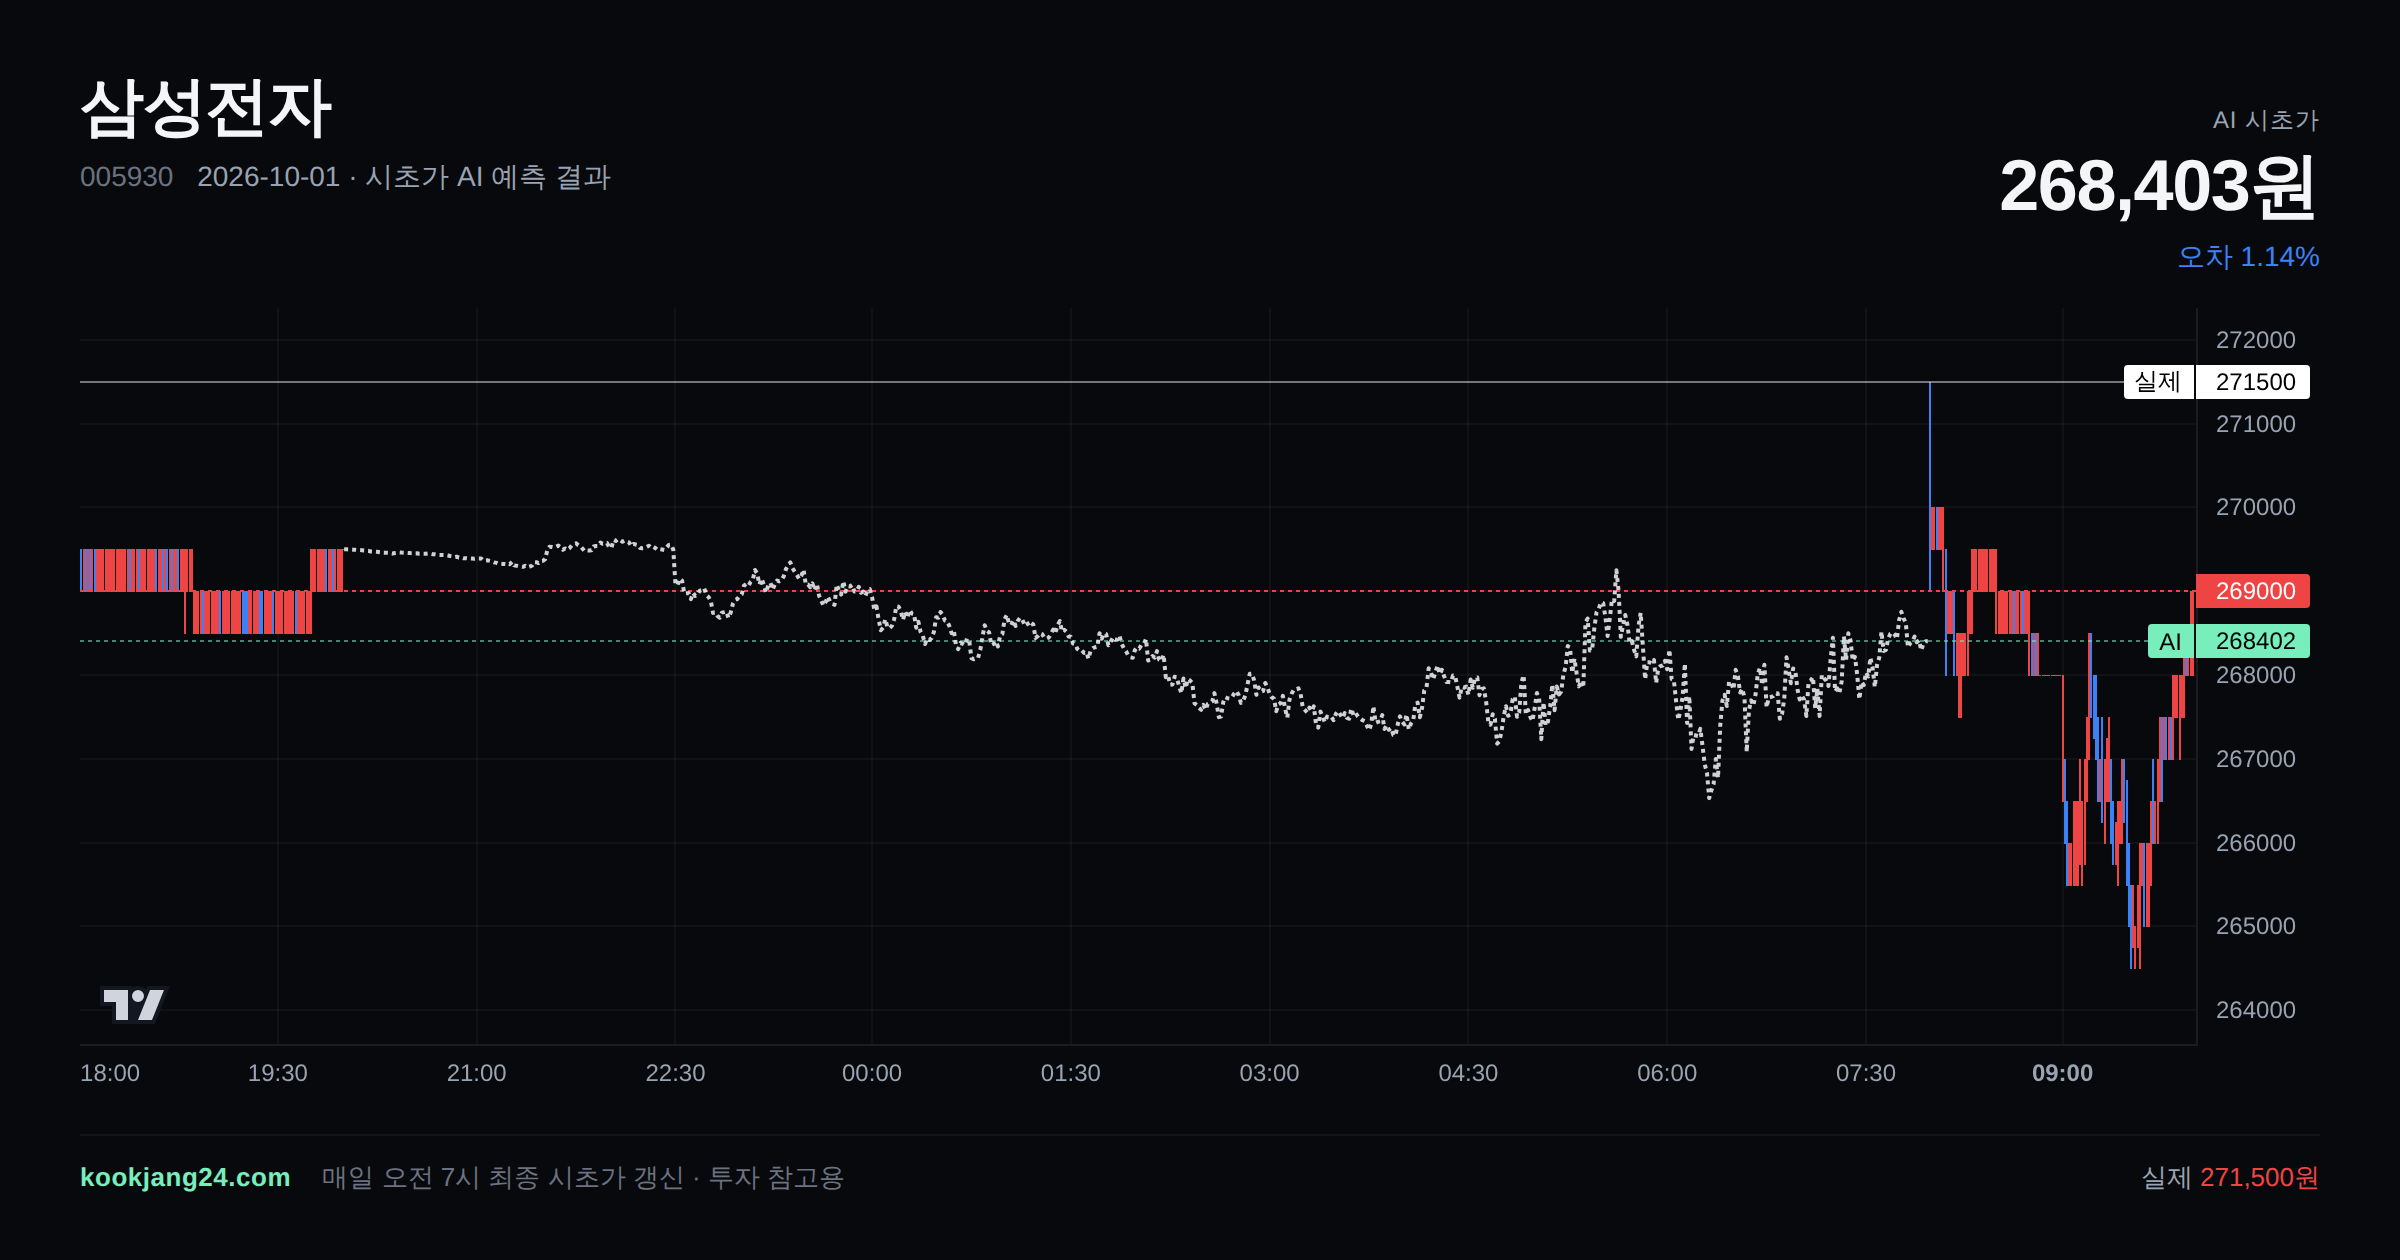Click the 04:30 time axis label
Viewport: 2400px width, 1260px height.
(x=1468, y=1073)
